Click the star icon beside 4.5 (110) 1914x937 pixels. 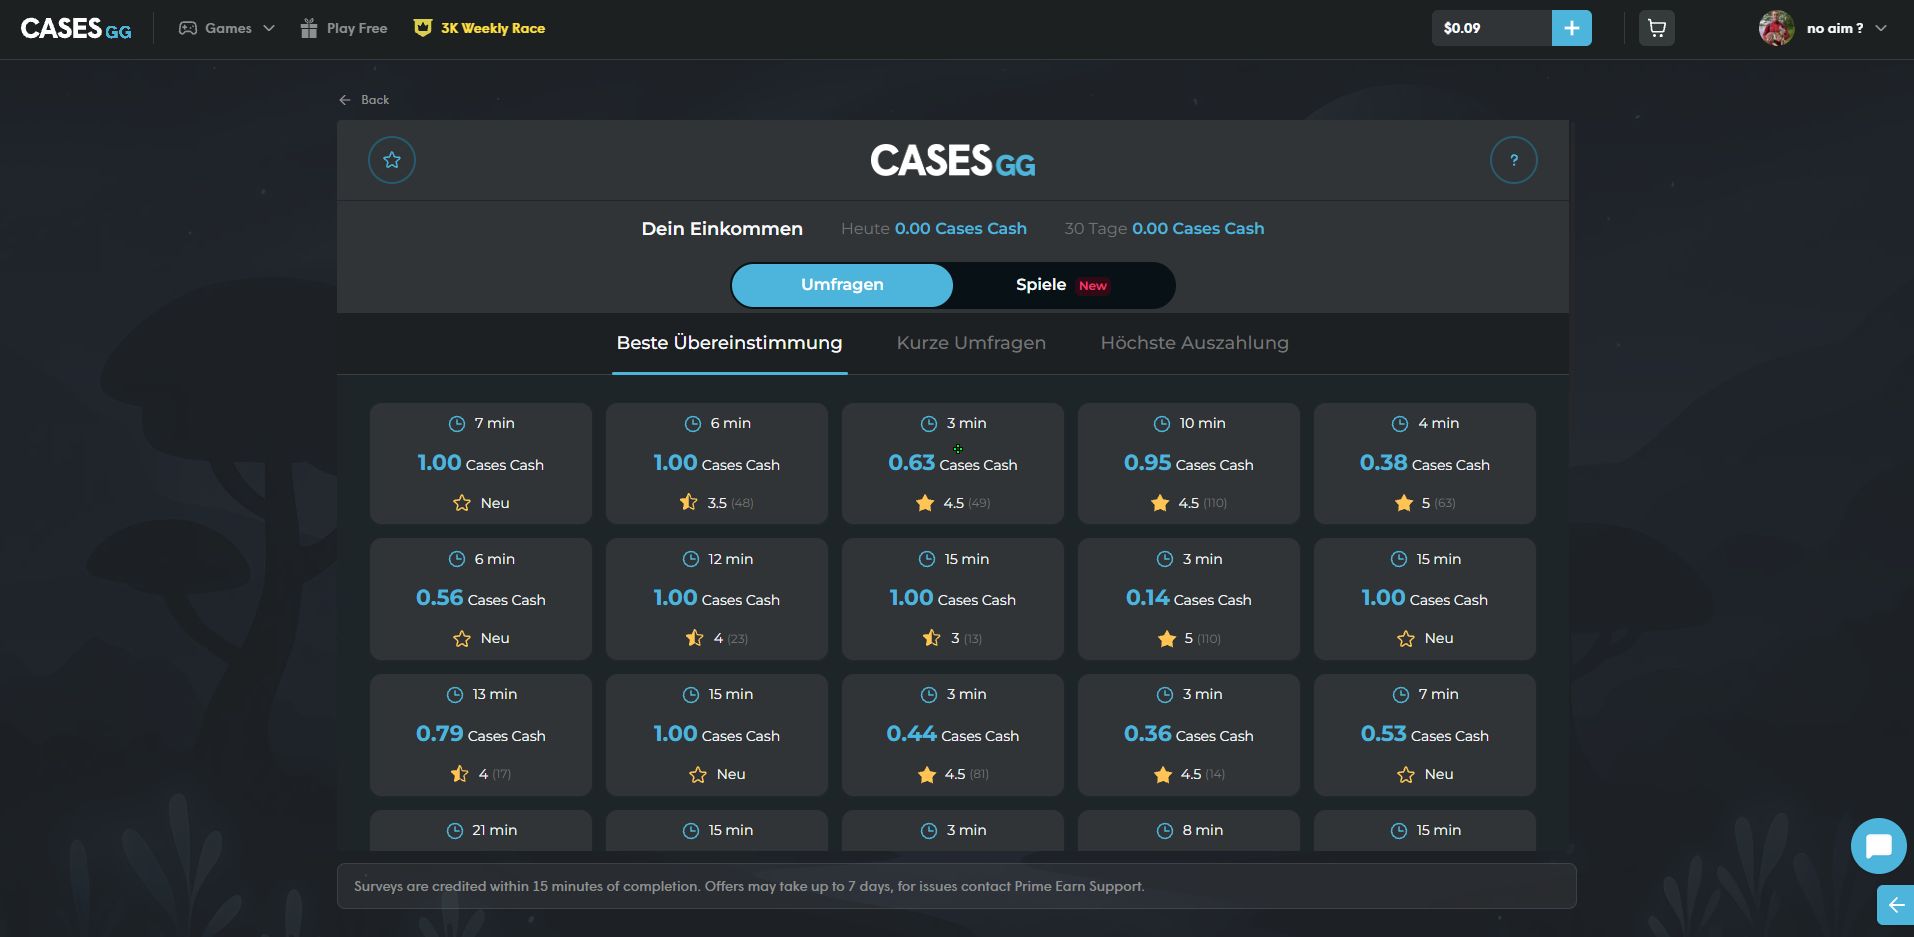point(1160,503)
